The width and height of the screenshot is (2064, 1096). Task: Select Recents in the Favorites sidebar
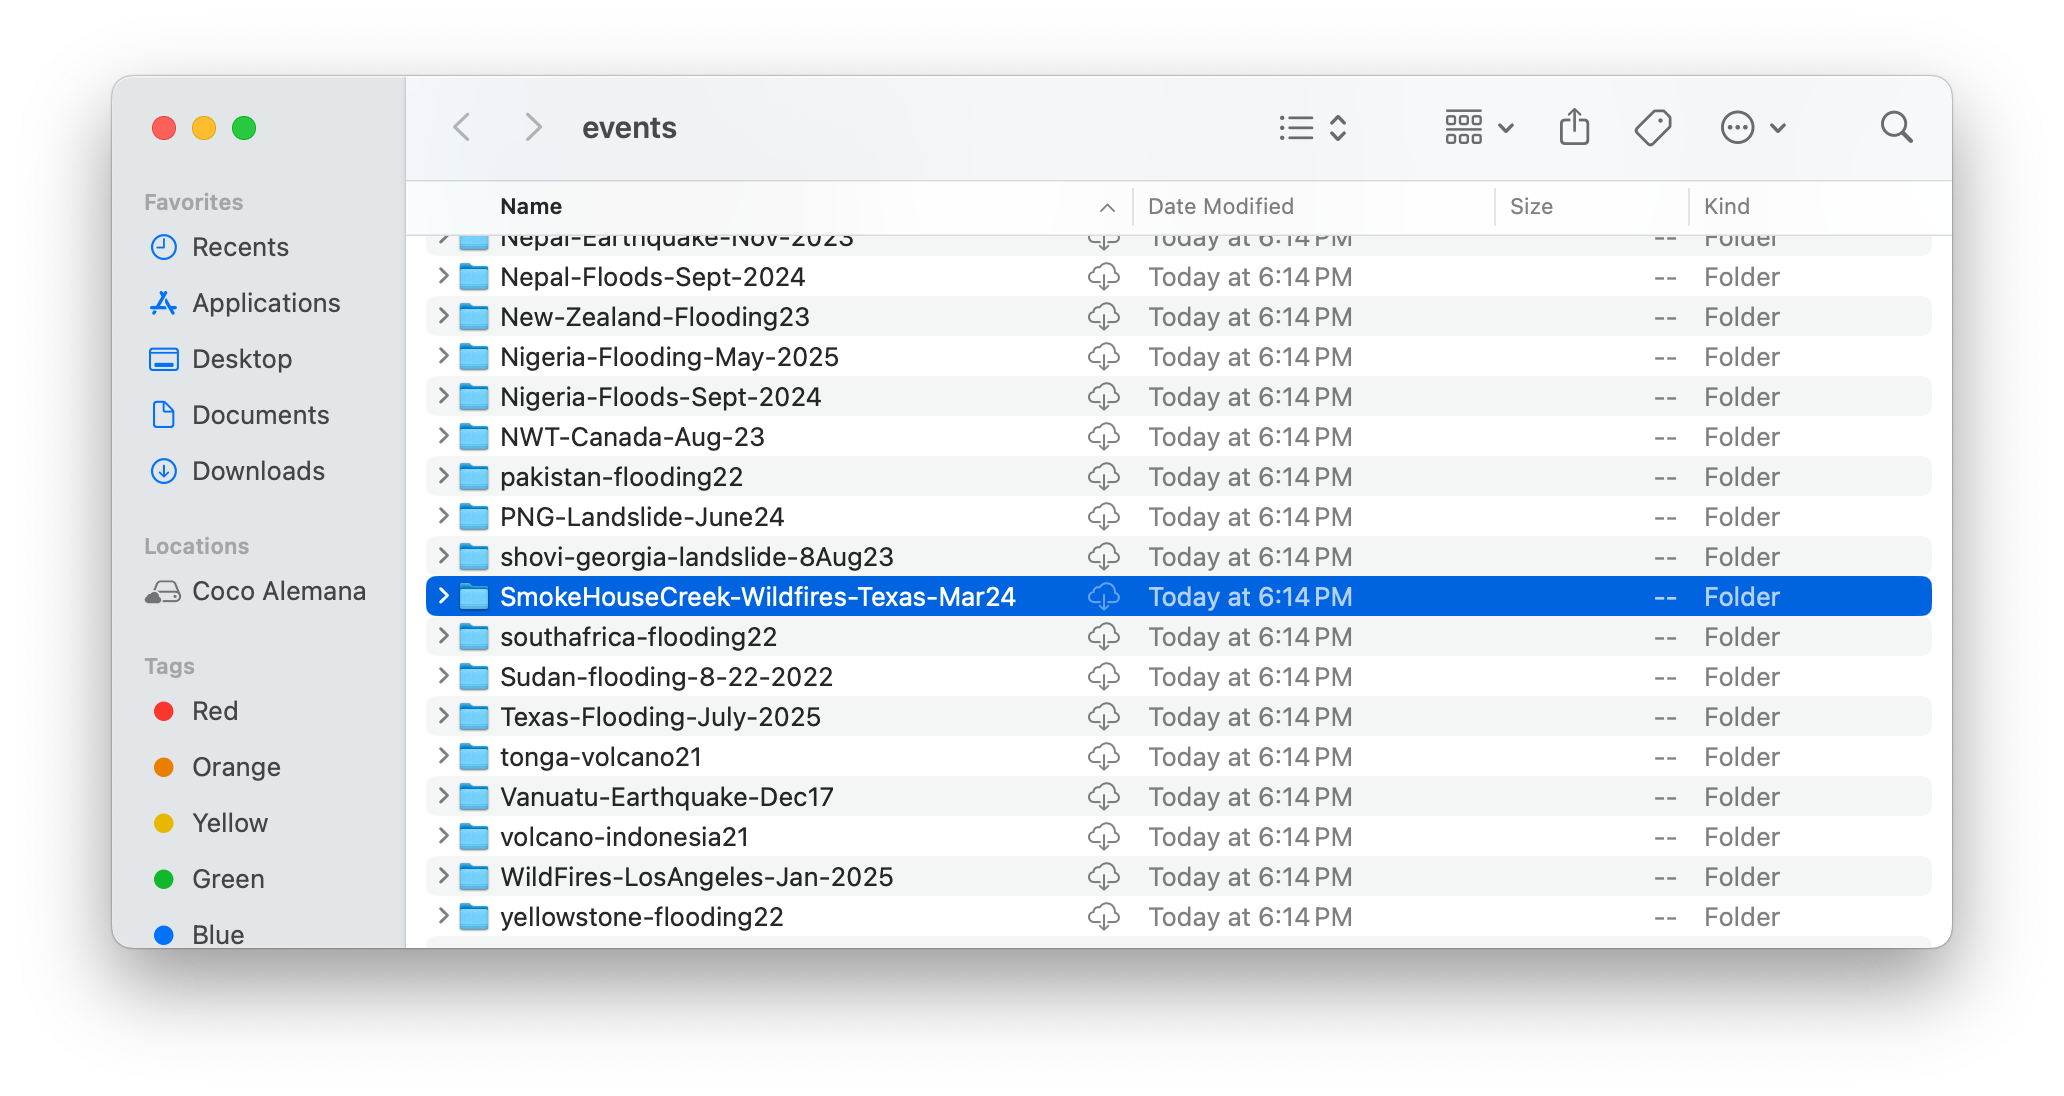pos(240,247)
